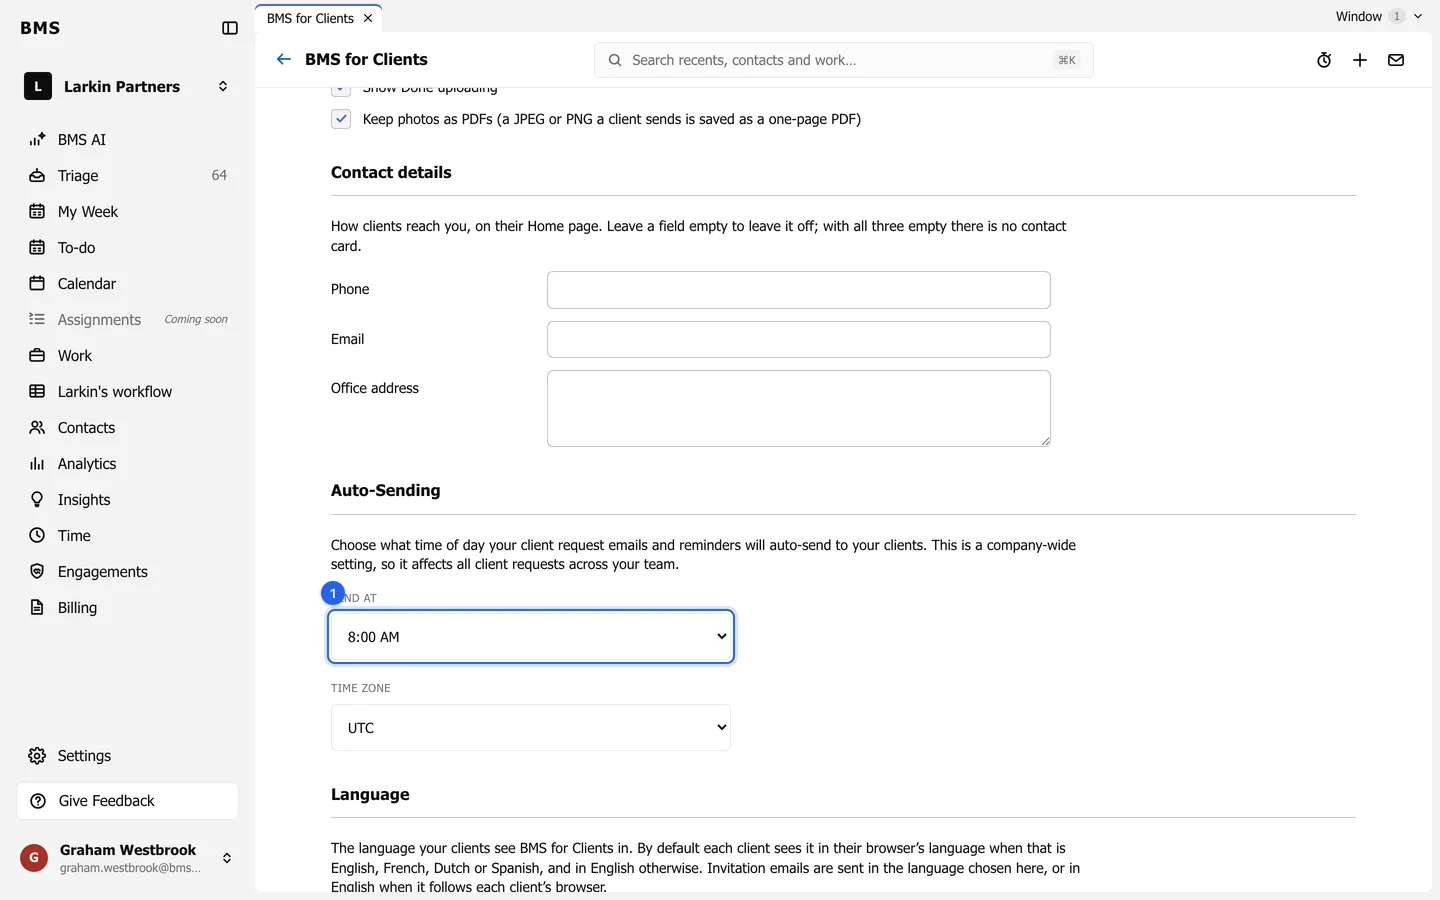Open the Send At 8:00 AM dropdown
Screen dimensions: 1440x900
click(531, 637)
